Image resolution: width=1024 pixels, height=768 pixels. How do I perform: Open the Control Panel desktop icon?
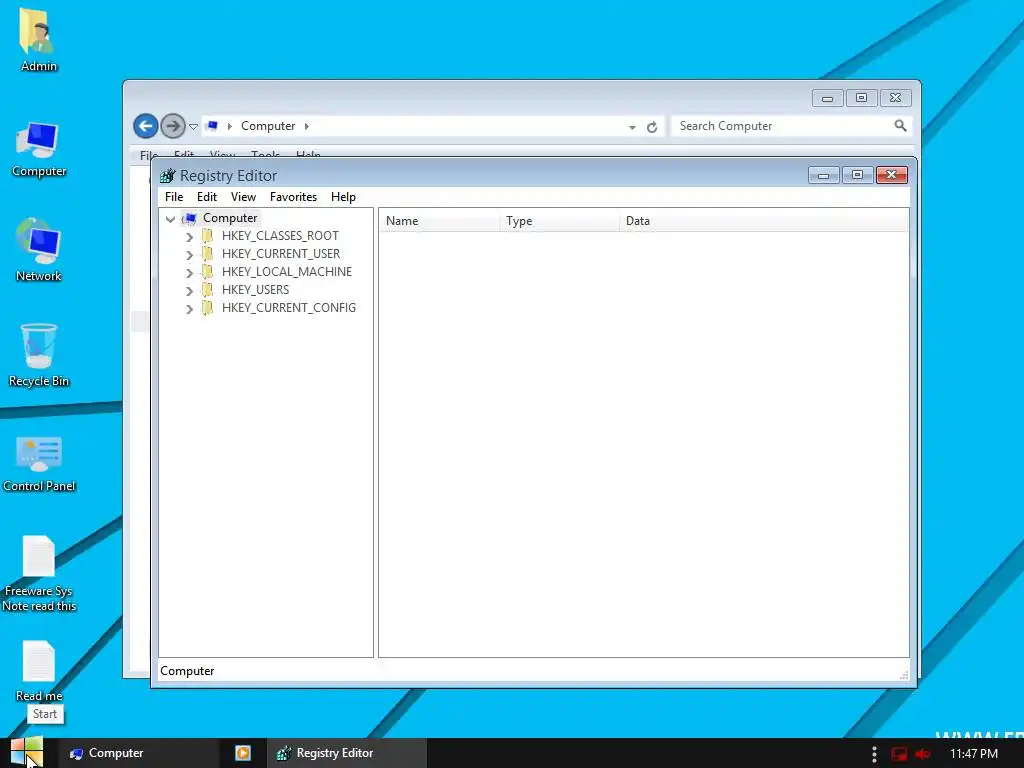pyautogui.click(x=39, y=462)
